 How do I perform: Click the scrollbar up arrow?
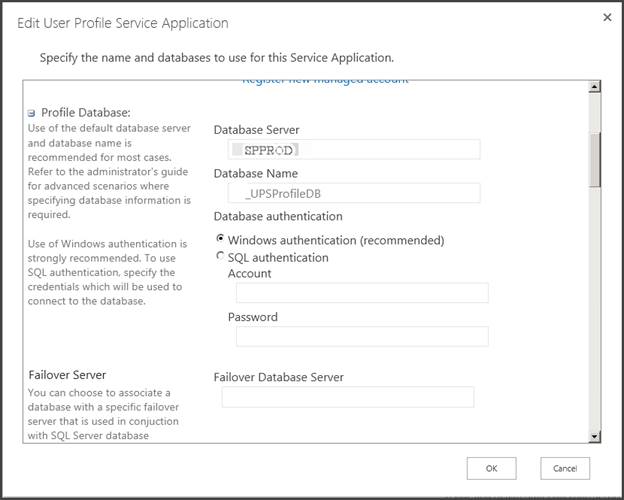(x=595, y=87)
